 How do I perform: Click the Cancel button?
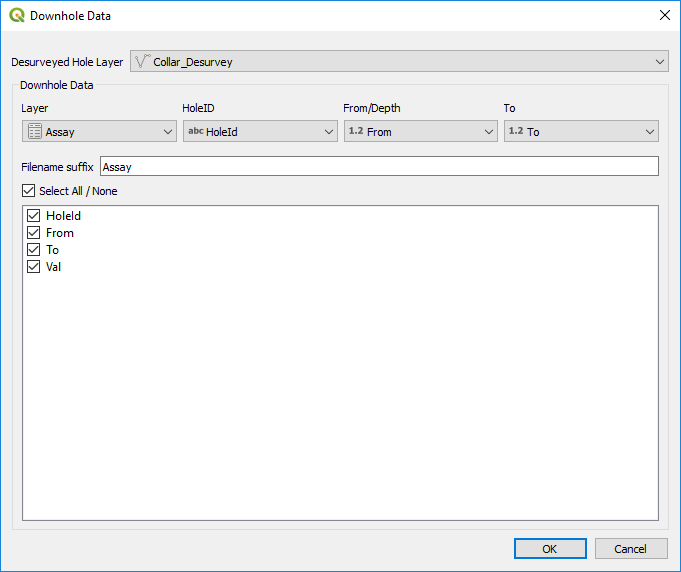coord(631,549)
